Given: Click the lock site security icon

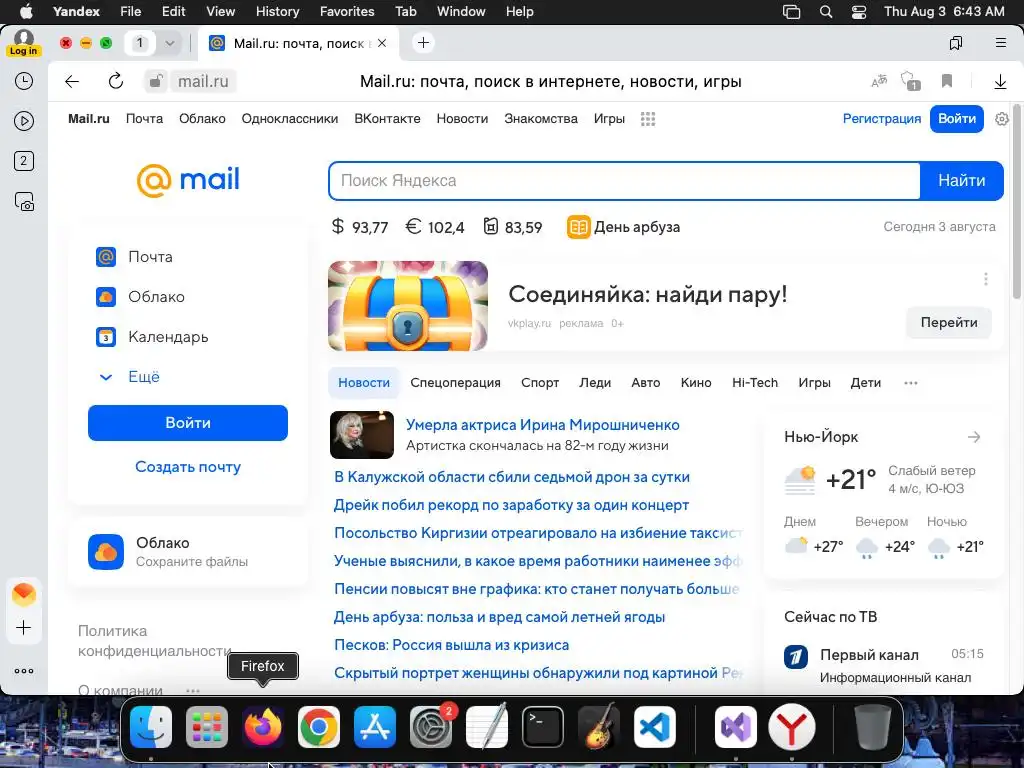Looking at the screenshot, I should click(155, 81).
